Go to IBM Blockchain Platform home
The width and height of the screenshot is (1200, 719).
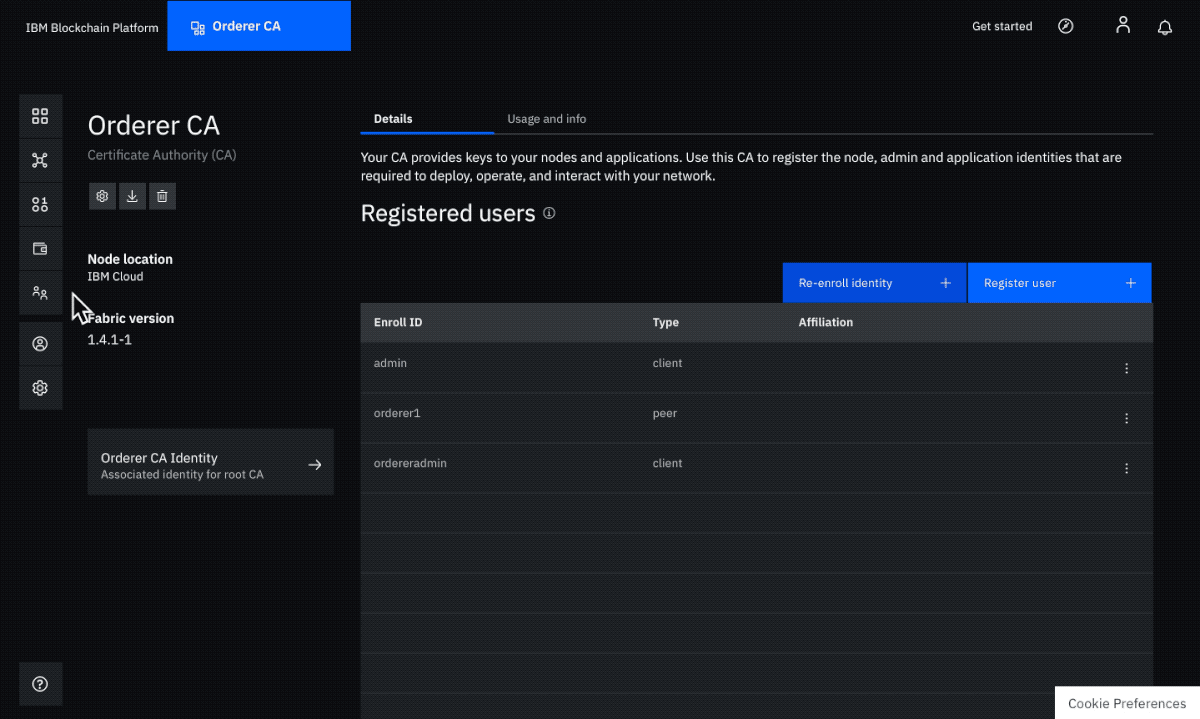point(92,28)
